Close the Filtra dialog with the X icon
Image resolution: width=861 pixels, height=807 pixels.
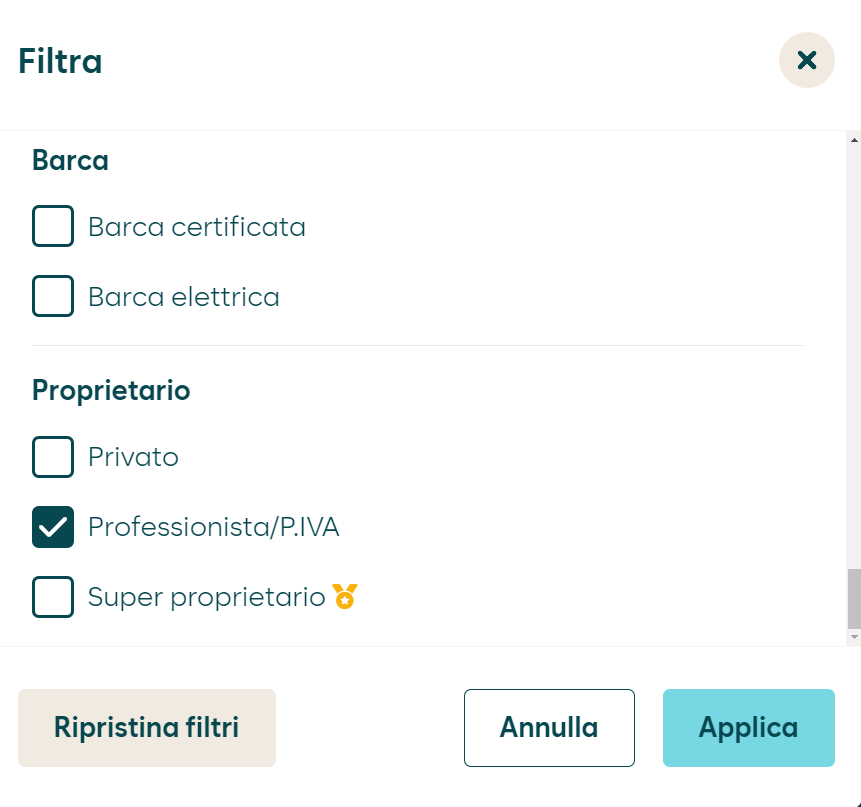(x=807, y=60)
